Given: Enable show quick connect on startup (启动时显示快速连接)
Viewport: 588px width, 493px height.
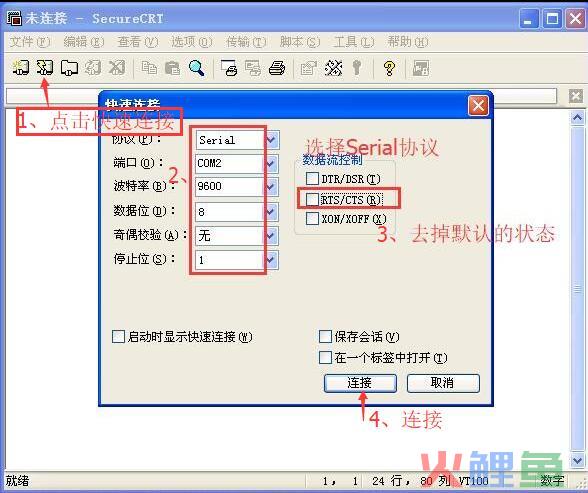Looking at the screenshot, I should click(118, 336).
